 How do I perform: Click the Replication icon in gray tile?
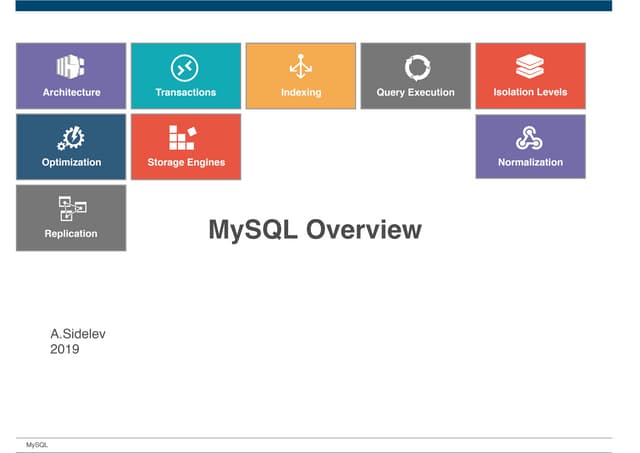tap(71, 208)
